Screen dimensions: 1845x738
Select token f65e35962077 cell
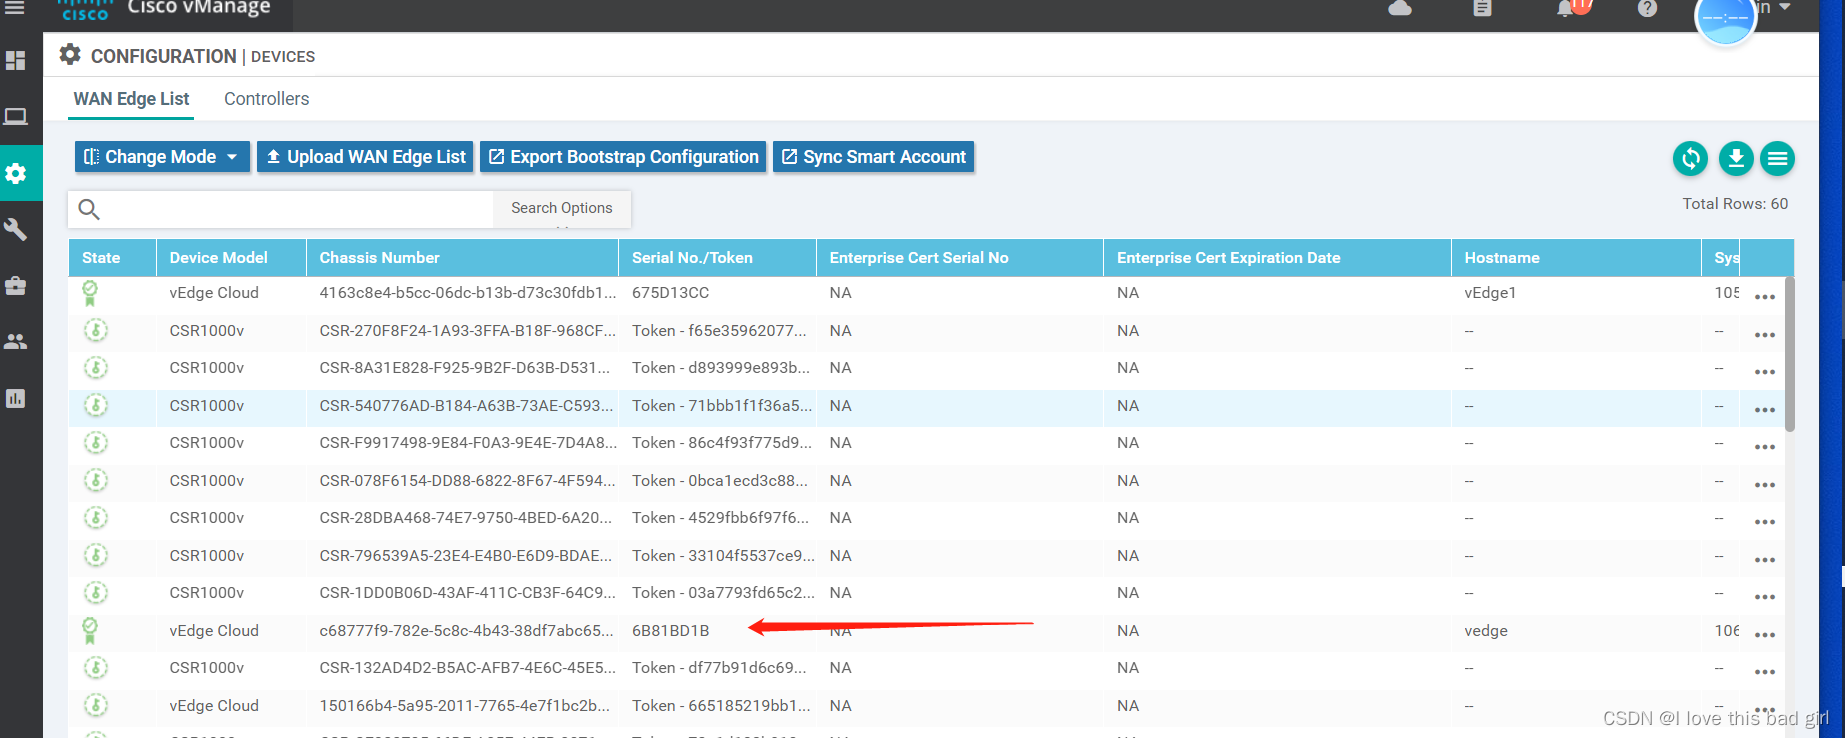pos(719,331)
